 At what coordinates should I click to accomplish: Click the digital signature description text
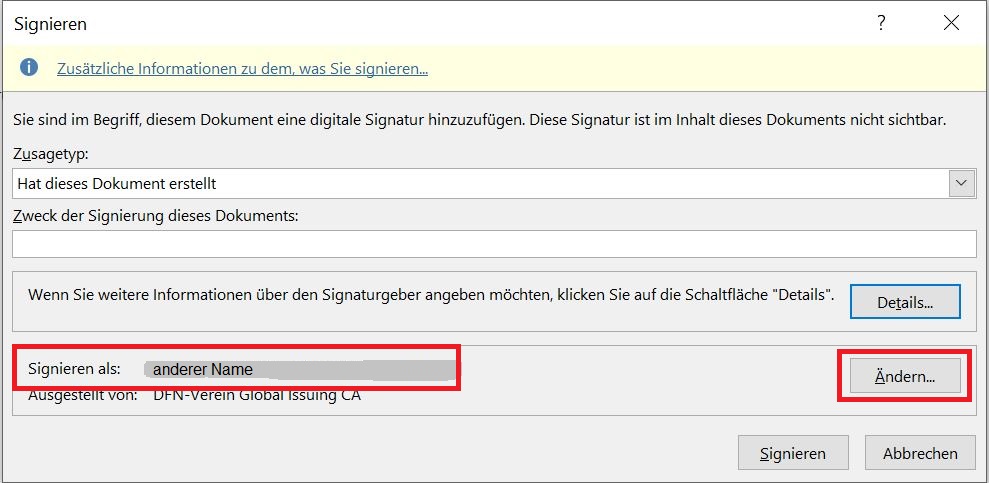(x=480, y=120)
